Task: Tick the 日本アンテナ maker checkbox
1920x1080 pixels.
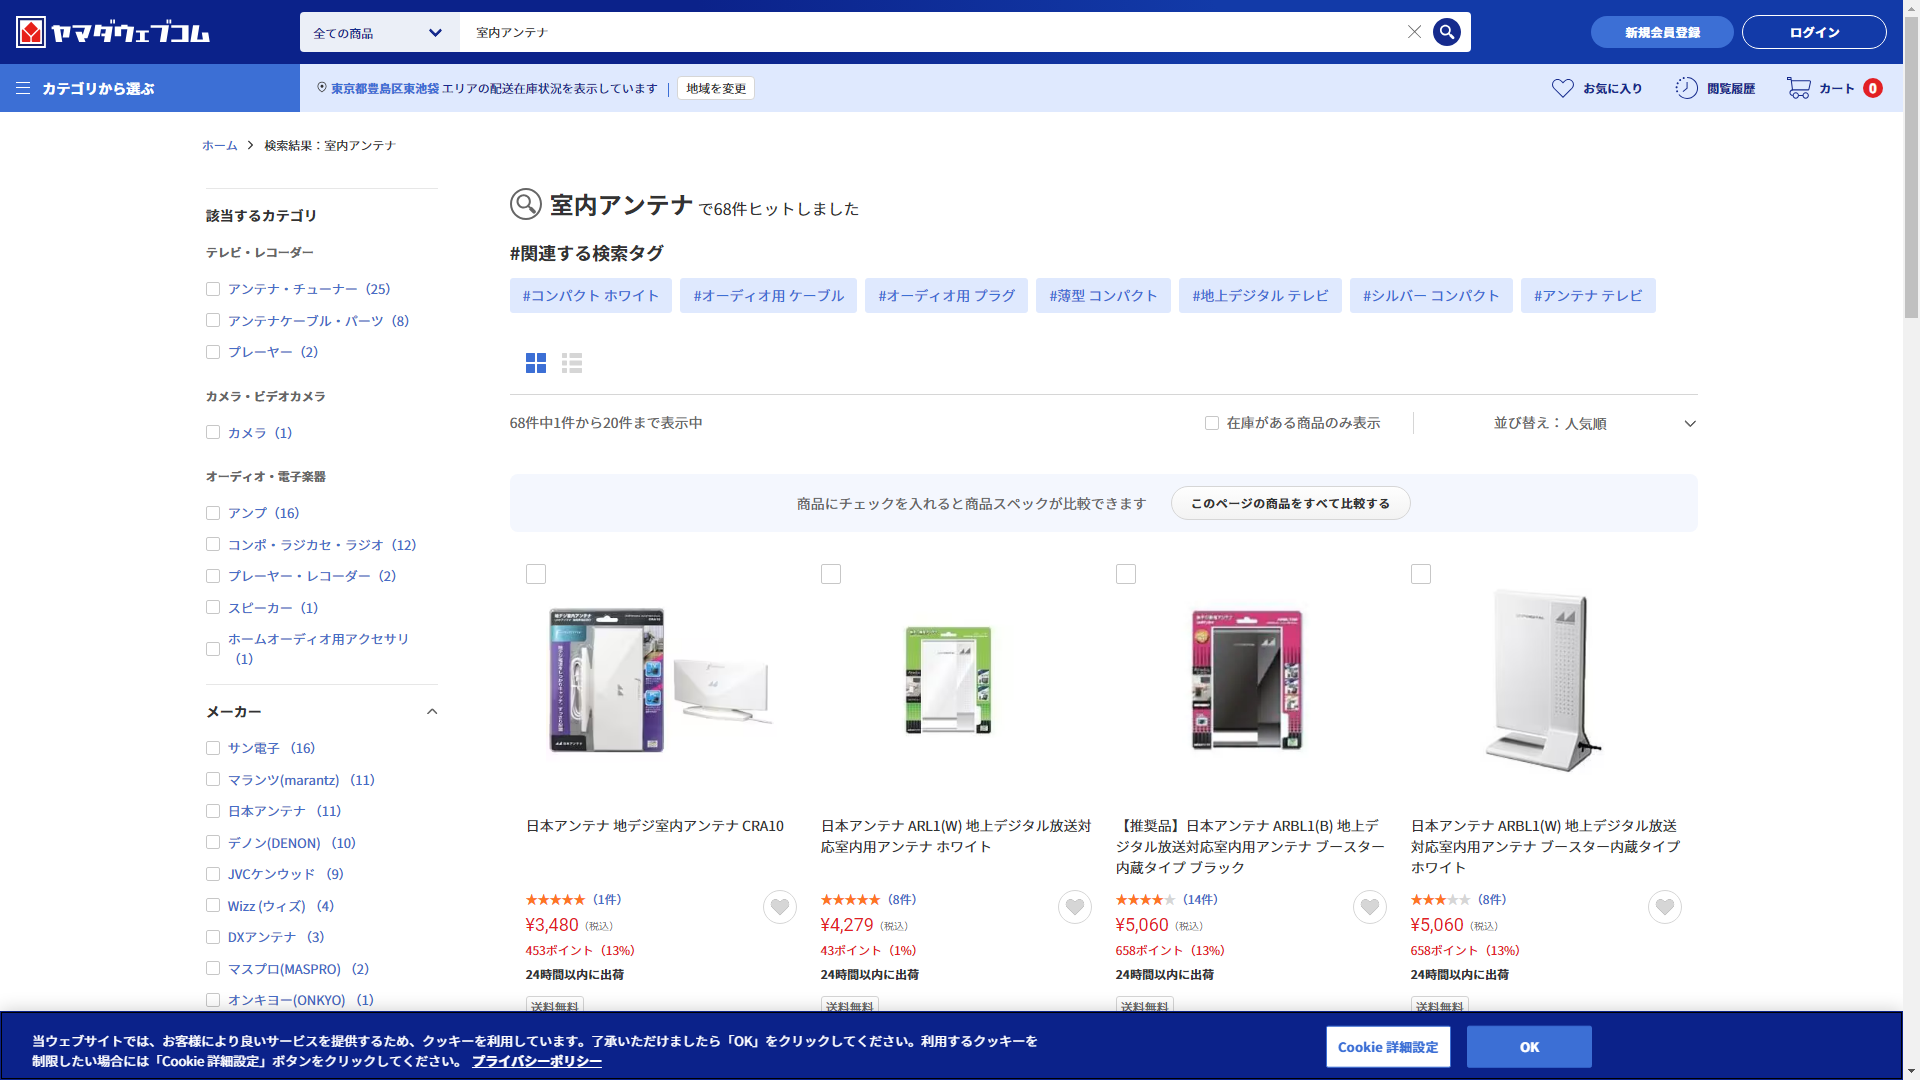Action: point(213,811)
